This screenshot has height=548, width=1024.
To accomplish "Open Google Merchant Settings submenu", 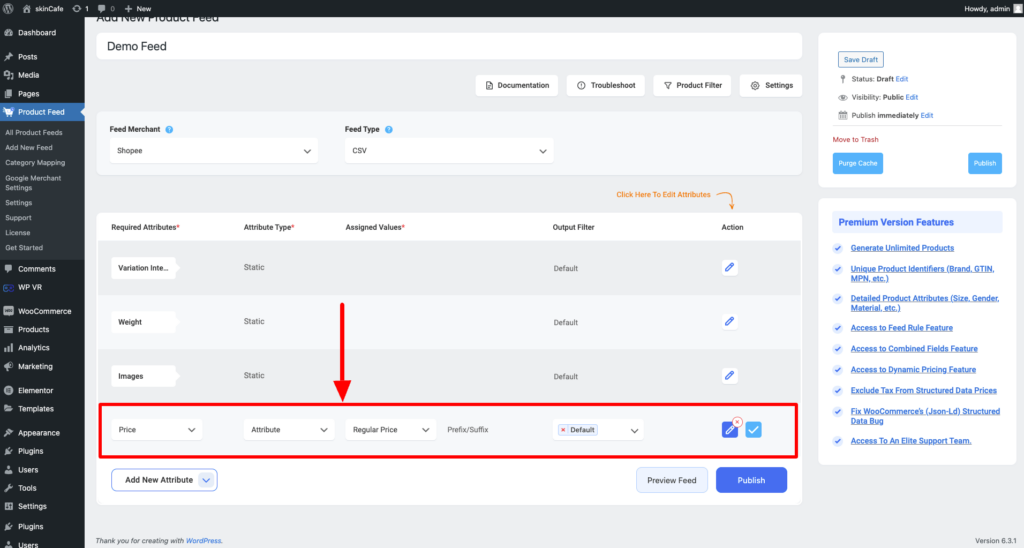I will tap(33, 183).
